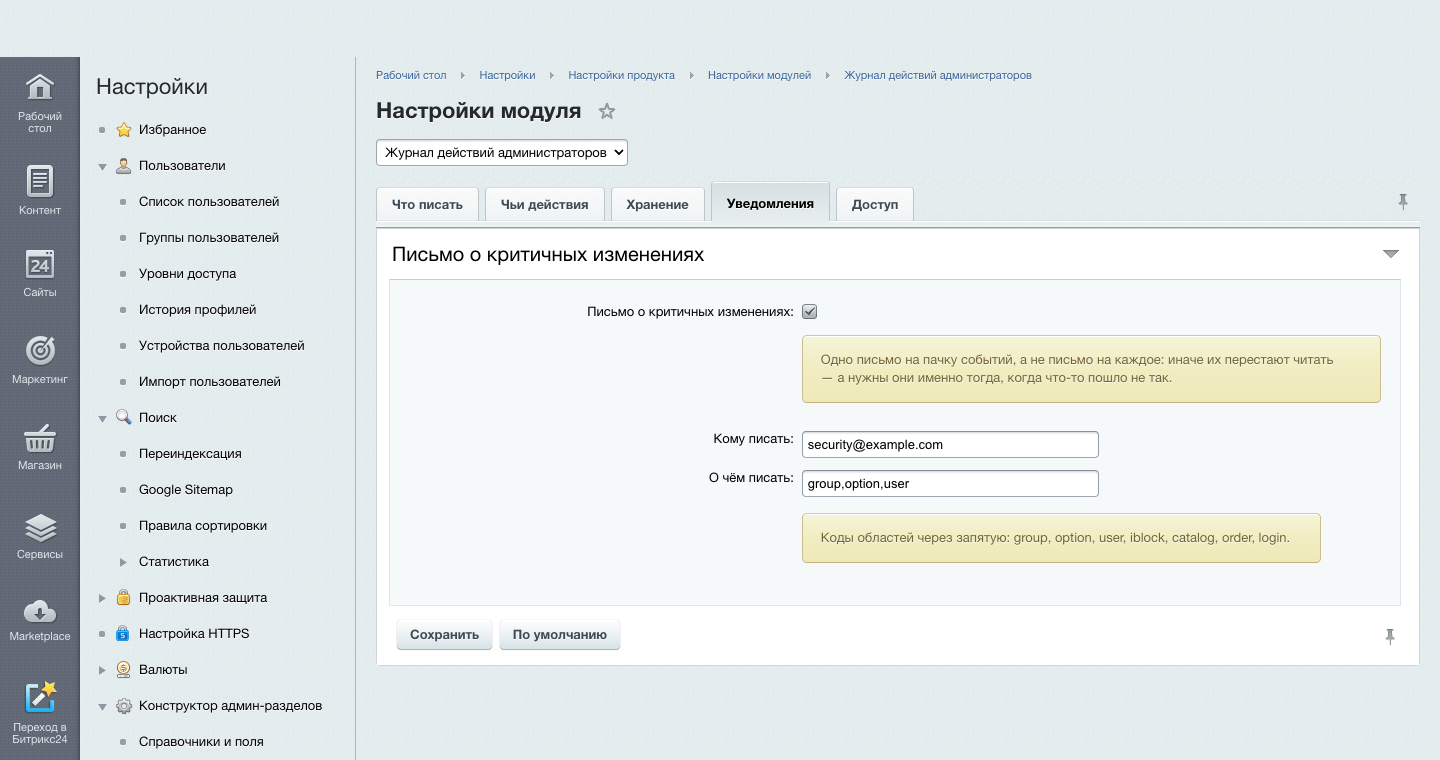Screen dimensions: 1440x760
Task: Expand the Валюты tree node
Action: coord(102,670)
